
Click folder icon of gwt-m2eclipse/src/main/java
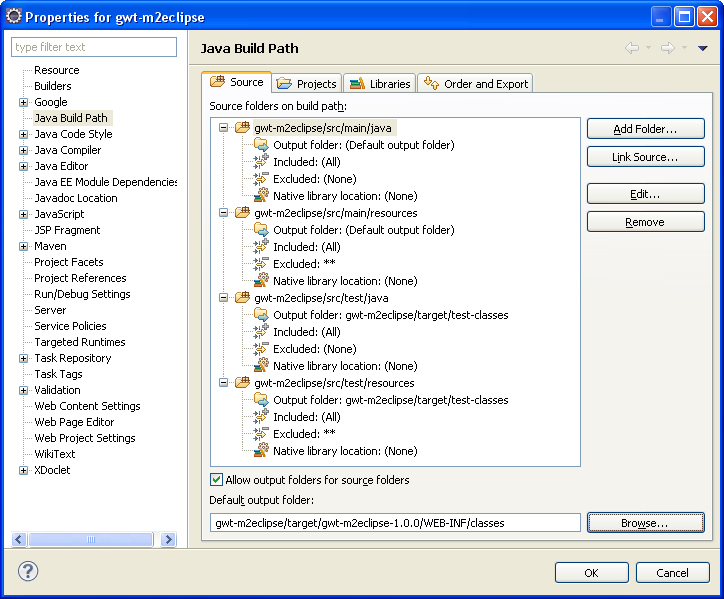click(242, 127)
